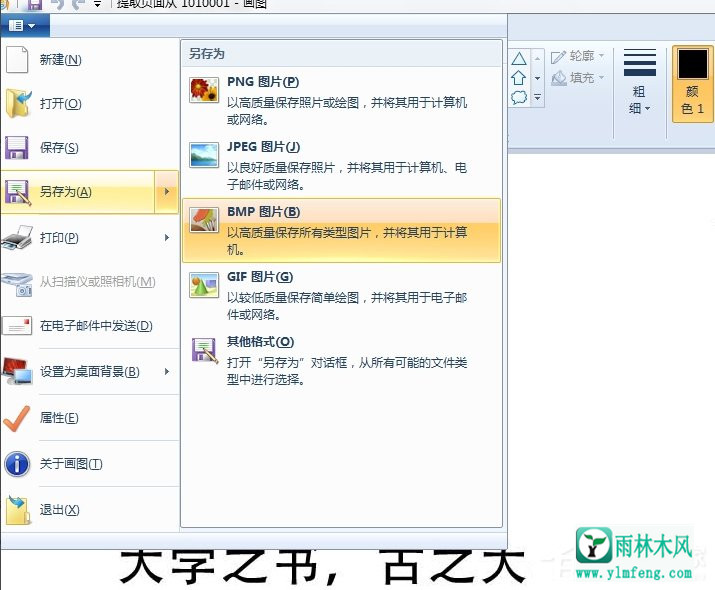Click the 属性(E) label
715x590 pixels.
point(59,418)
